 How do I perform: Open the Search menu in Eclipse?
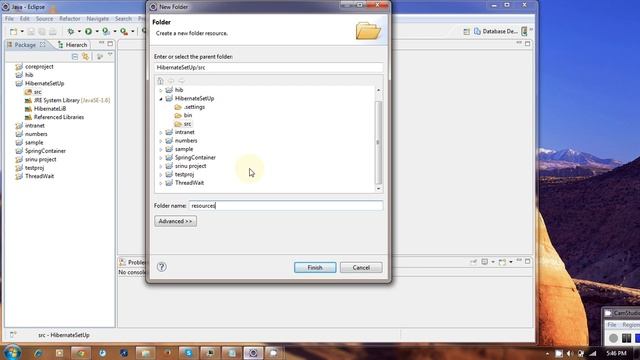(x=123, y=19)
